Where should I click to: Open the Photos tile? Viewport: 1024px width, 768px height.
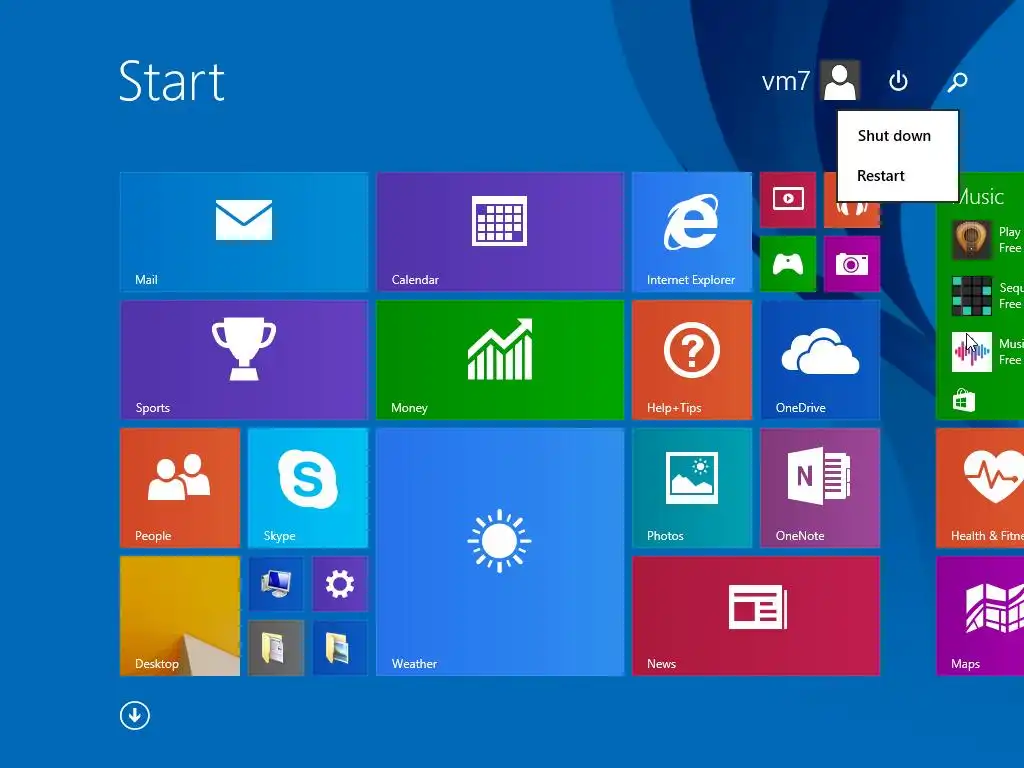pos(692,488)
